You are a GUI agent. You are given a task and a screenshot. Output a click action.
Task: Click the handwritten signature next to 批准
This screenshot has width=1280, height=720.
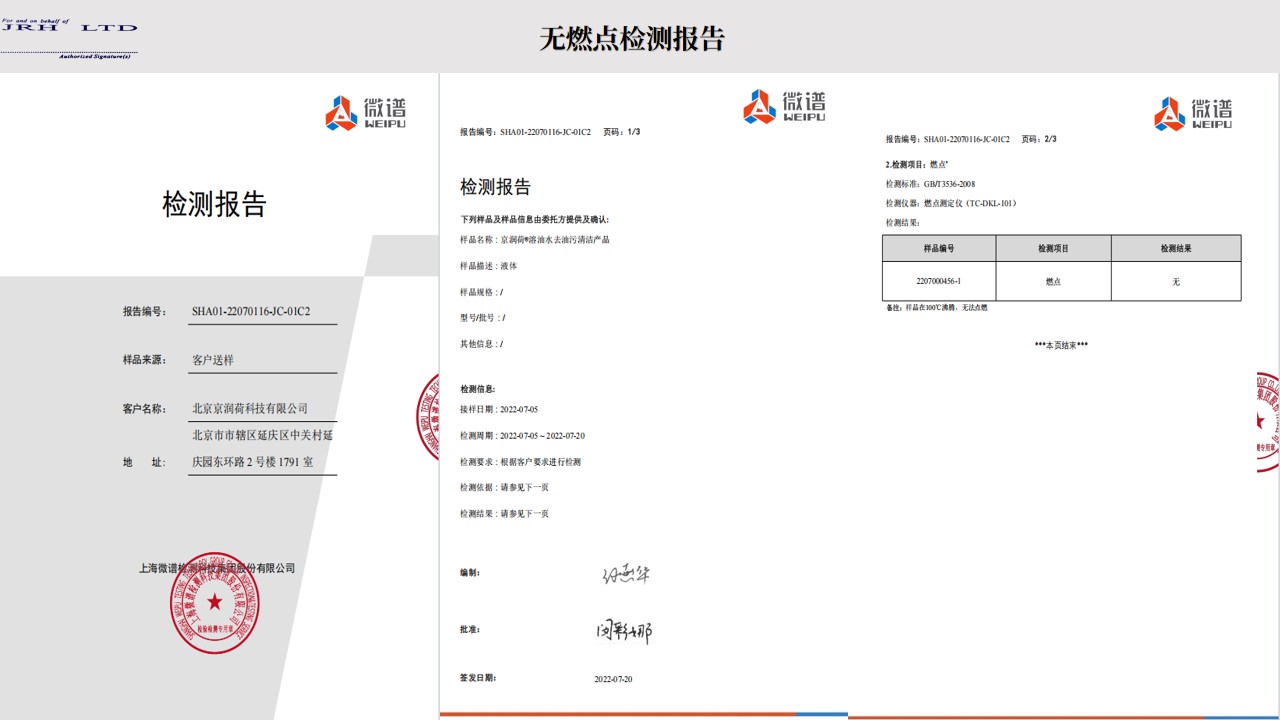[624, 631]
